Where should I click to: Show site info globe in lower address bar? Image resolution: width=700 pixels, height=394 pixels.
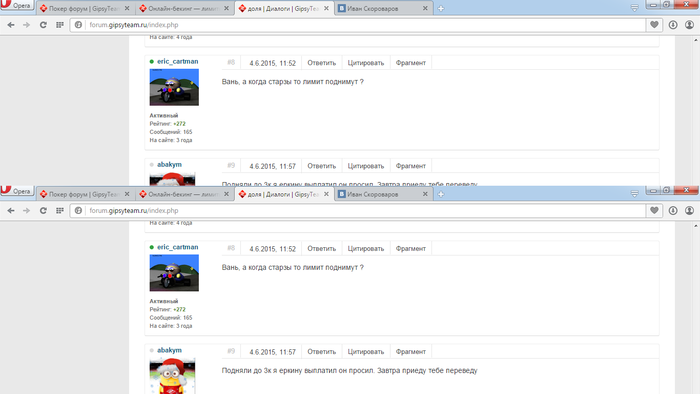[x=79, y=211]
